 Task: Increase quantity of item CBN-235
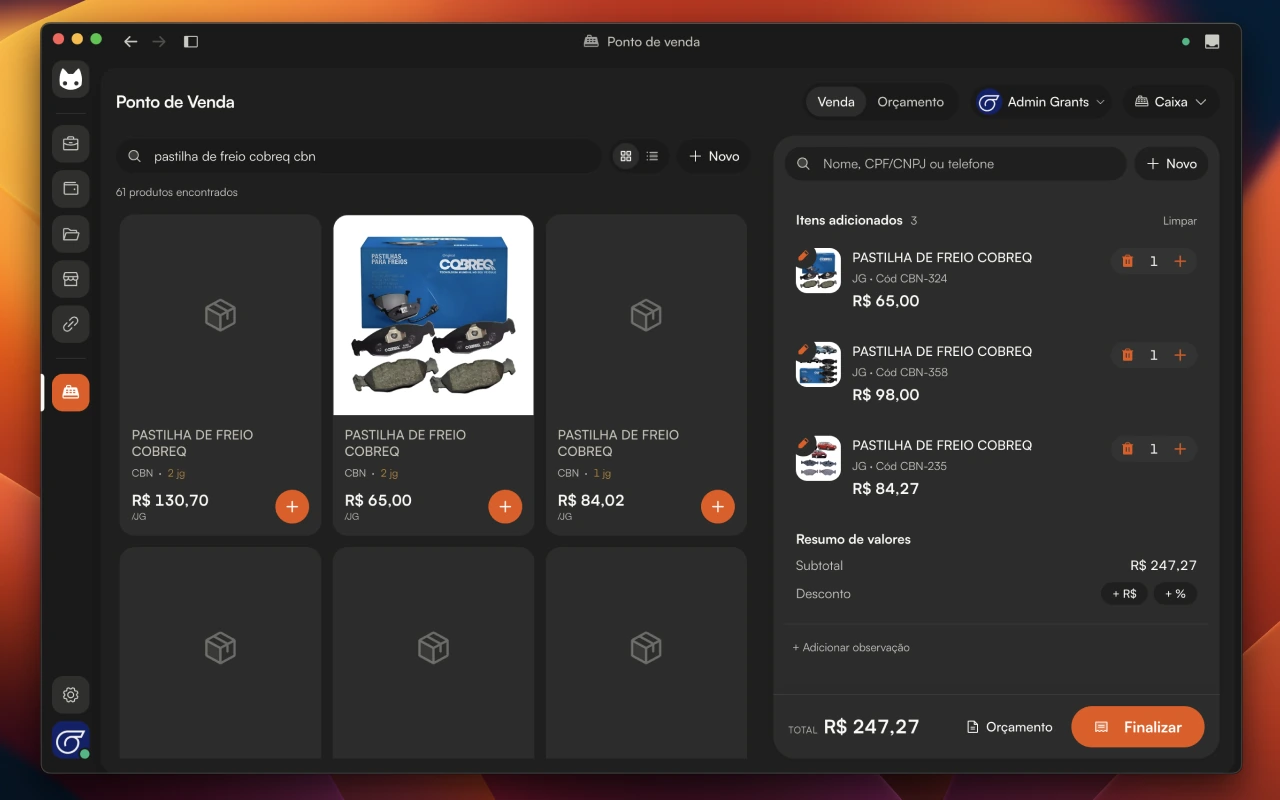click(x=1180, y=449)
